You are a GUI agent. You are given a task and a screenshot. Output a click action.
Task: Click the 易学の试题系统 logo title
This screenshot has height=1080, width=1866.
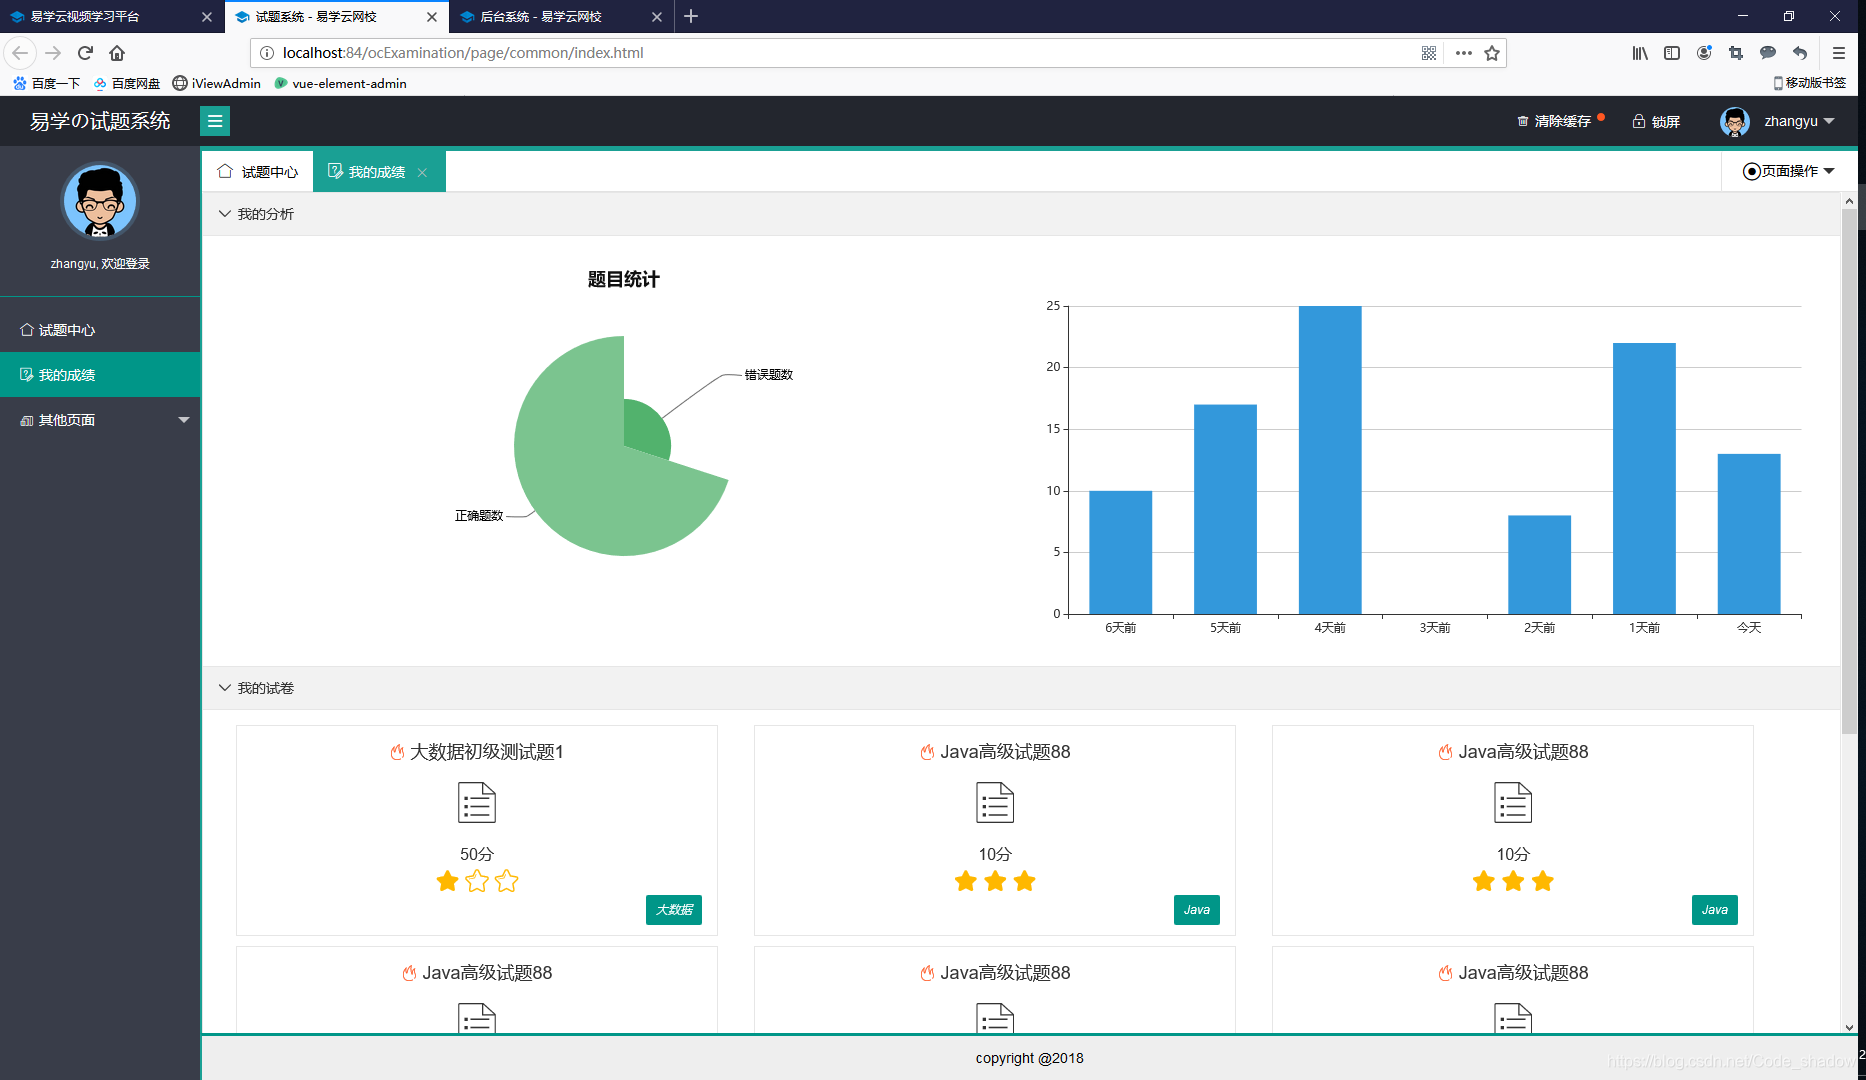pyautogui.click(x=100, y=121)
